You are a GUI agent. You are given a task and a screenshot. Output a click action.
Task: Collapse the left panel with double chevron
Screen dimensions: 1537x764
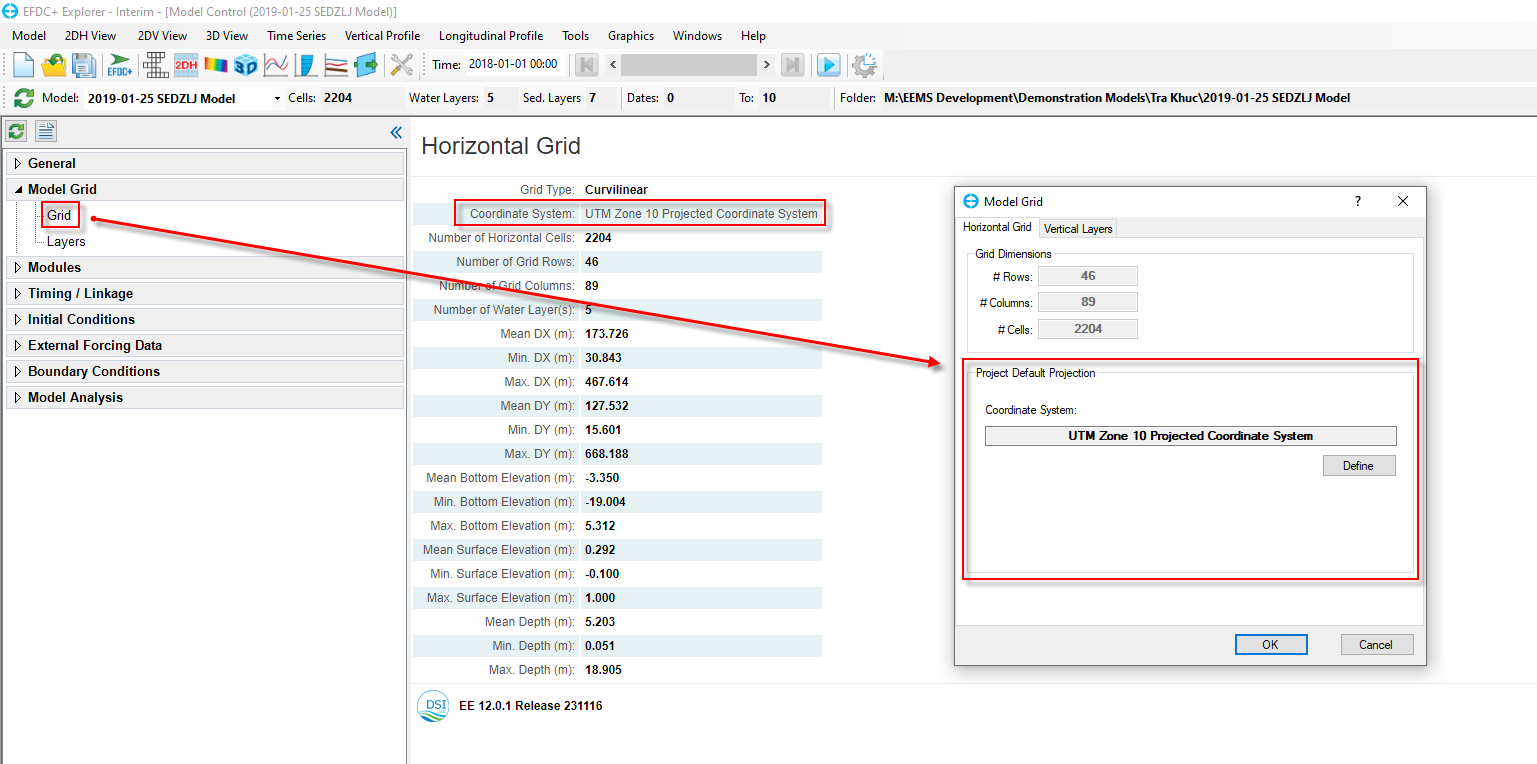click(396, 132)
